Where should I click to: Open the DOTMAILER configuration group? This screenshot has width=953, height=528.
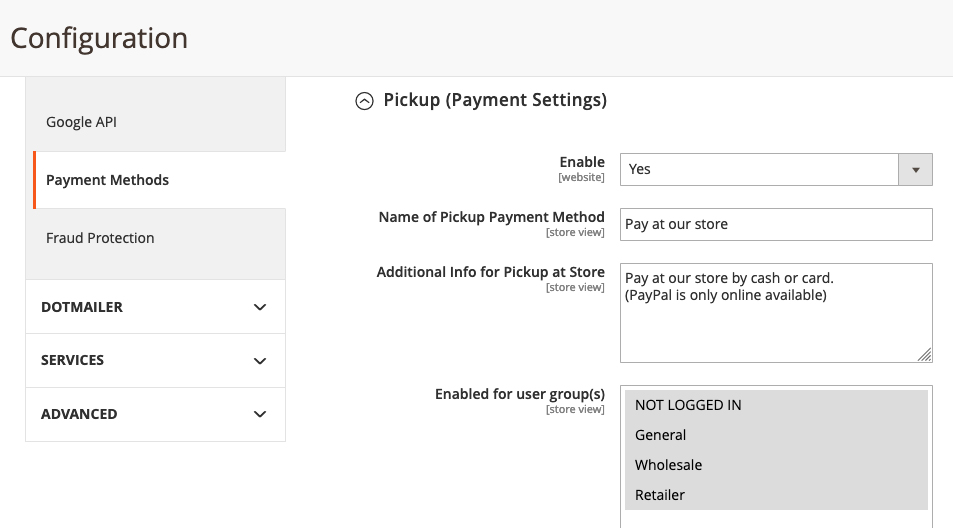click(82, 307)
